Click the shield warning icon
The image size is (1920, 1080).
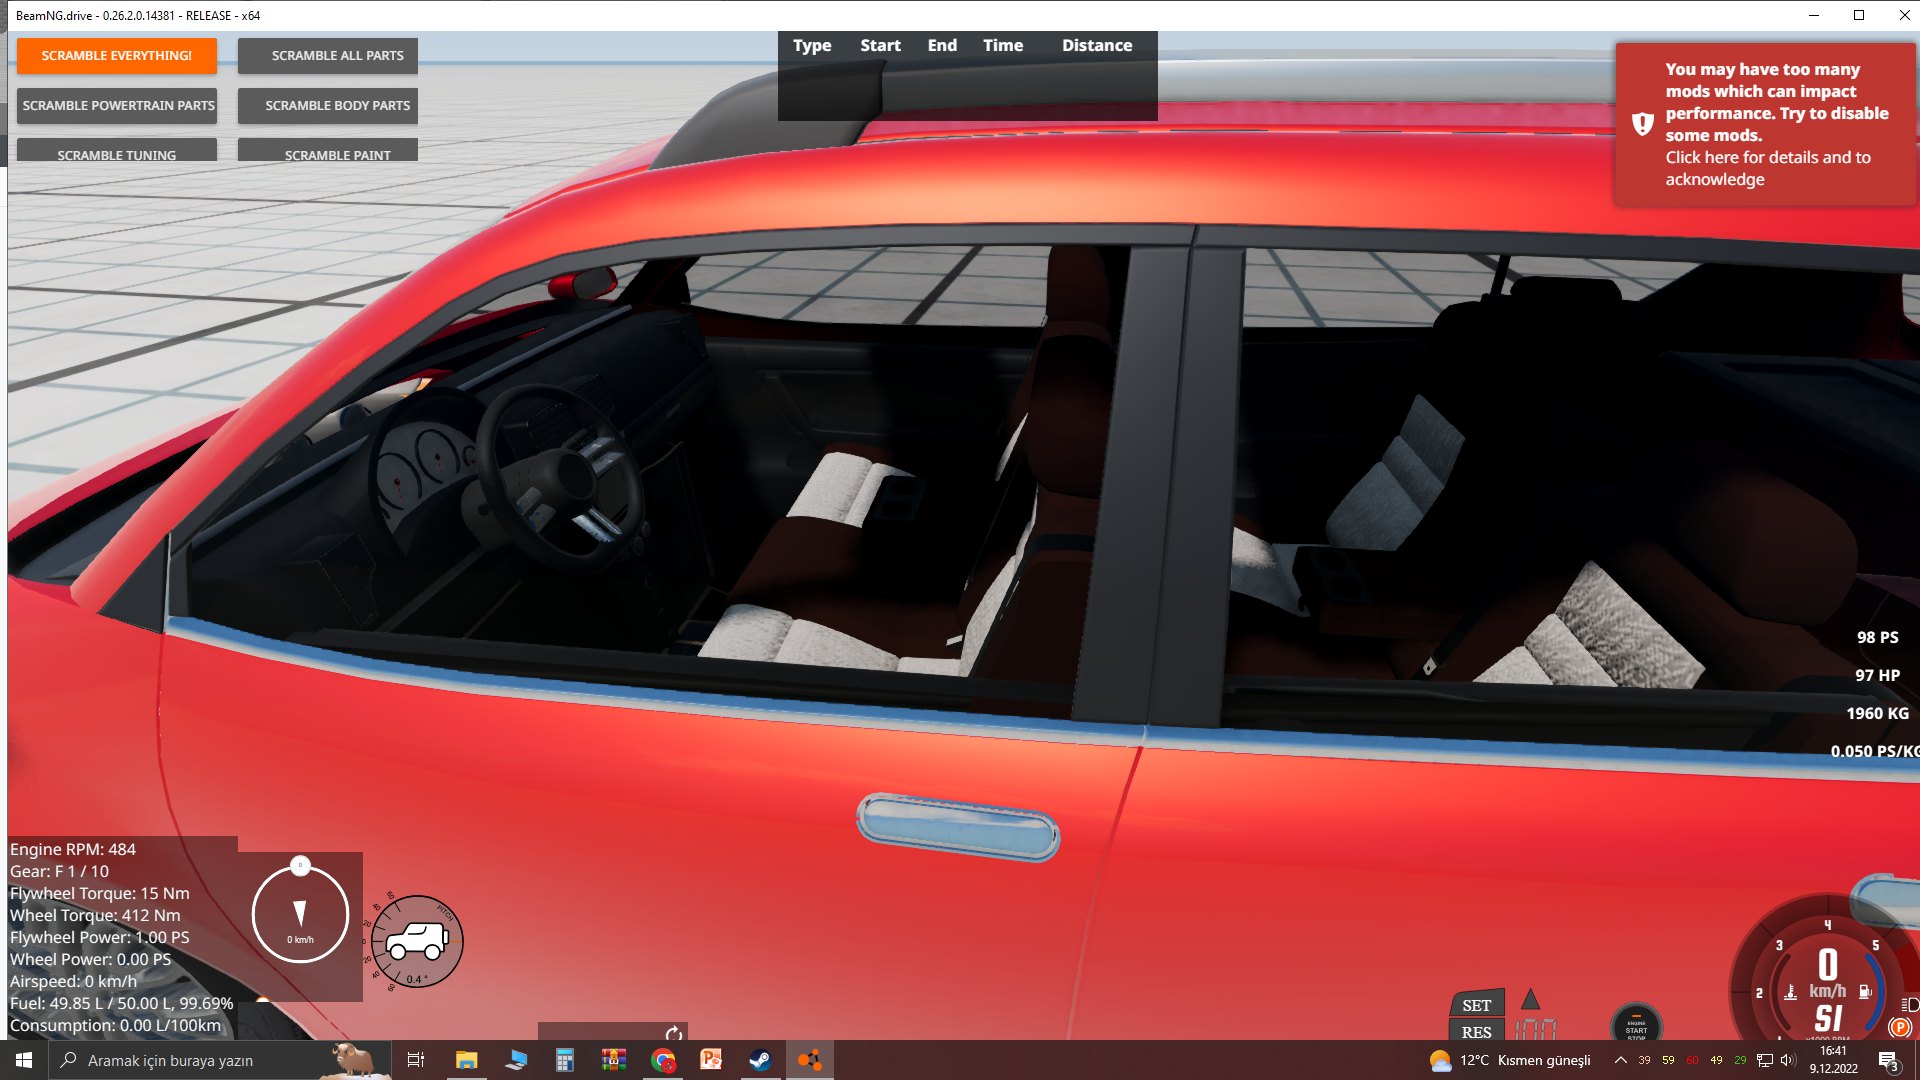1642,124
